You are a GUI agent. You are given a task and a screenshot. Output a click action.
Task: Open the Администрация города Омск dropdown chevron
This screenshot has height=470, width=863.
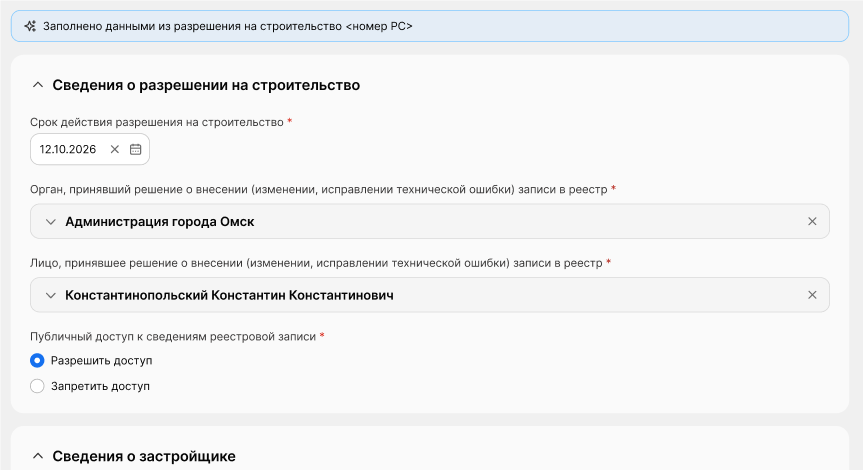tap(51, 222)
